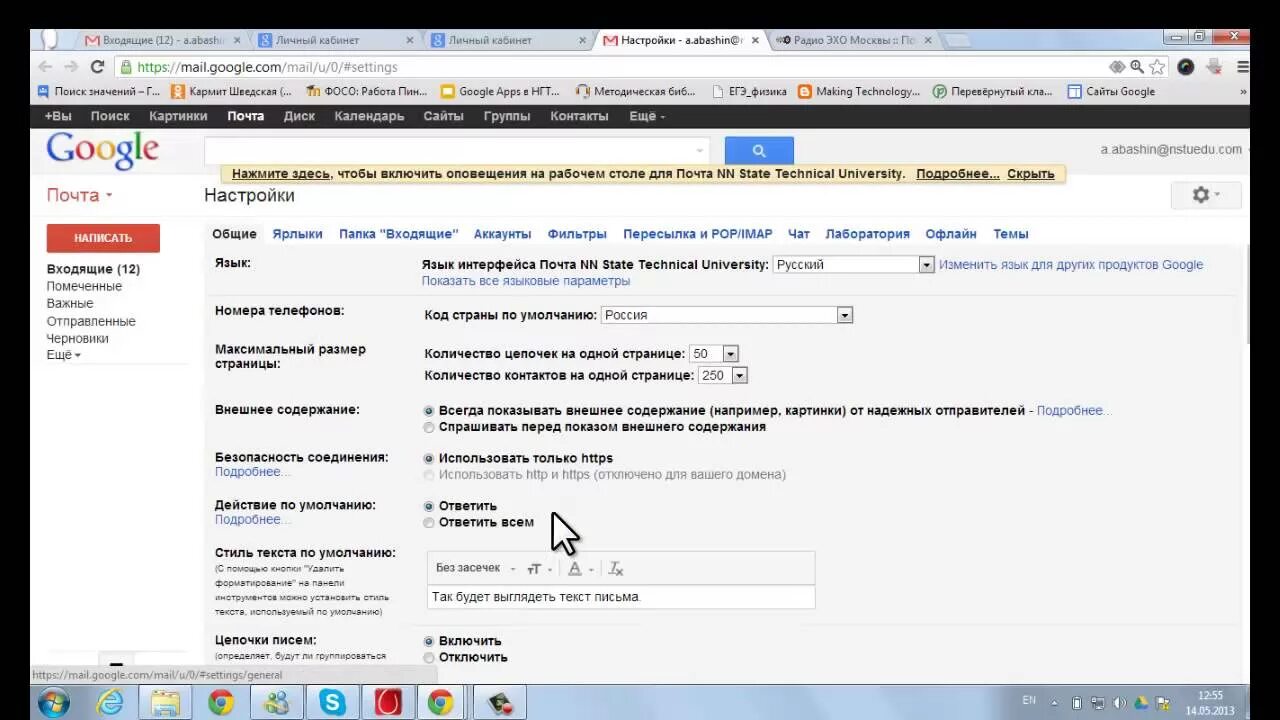Viewport: 1280px width, 720px height.
Task: Open 'Ещё' menu in black Google bar
Action: point(647,116)
